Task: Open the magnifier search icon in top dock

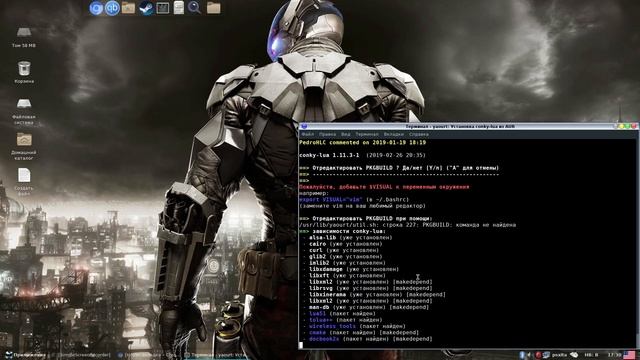Action: coord(195,8)
